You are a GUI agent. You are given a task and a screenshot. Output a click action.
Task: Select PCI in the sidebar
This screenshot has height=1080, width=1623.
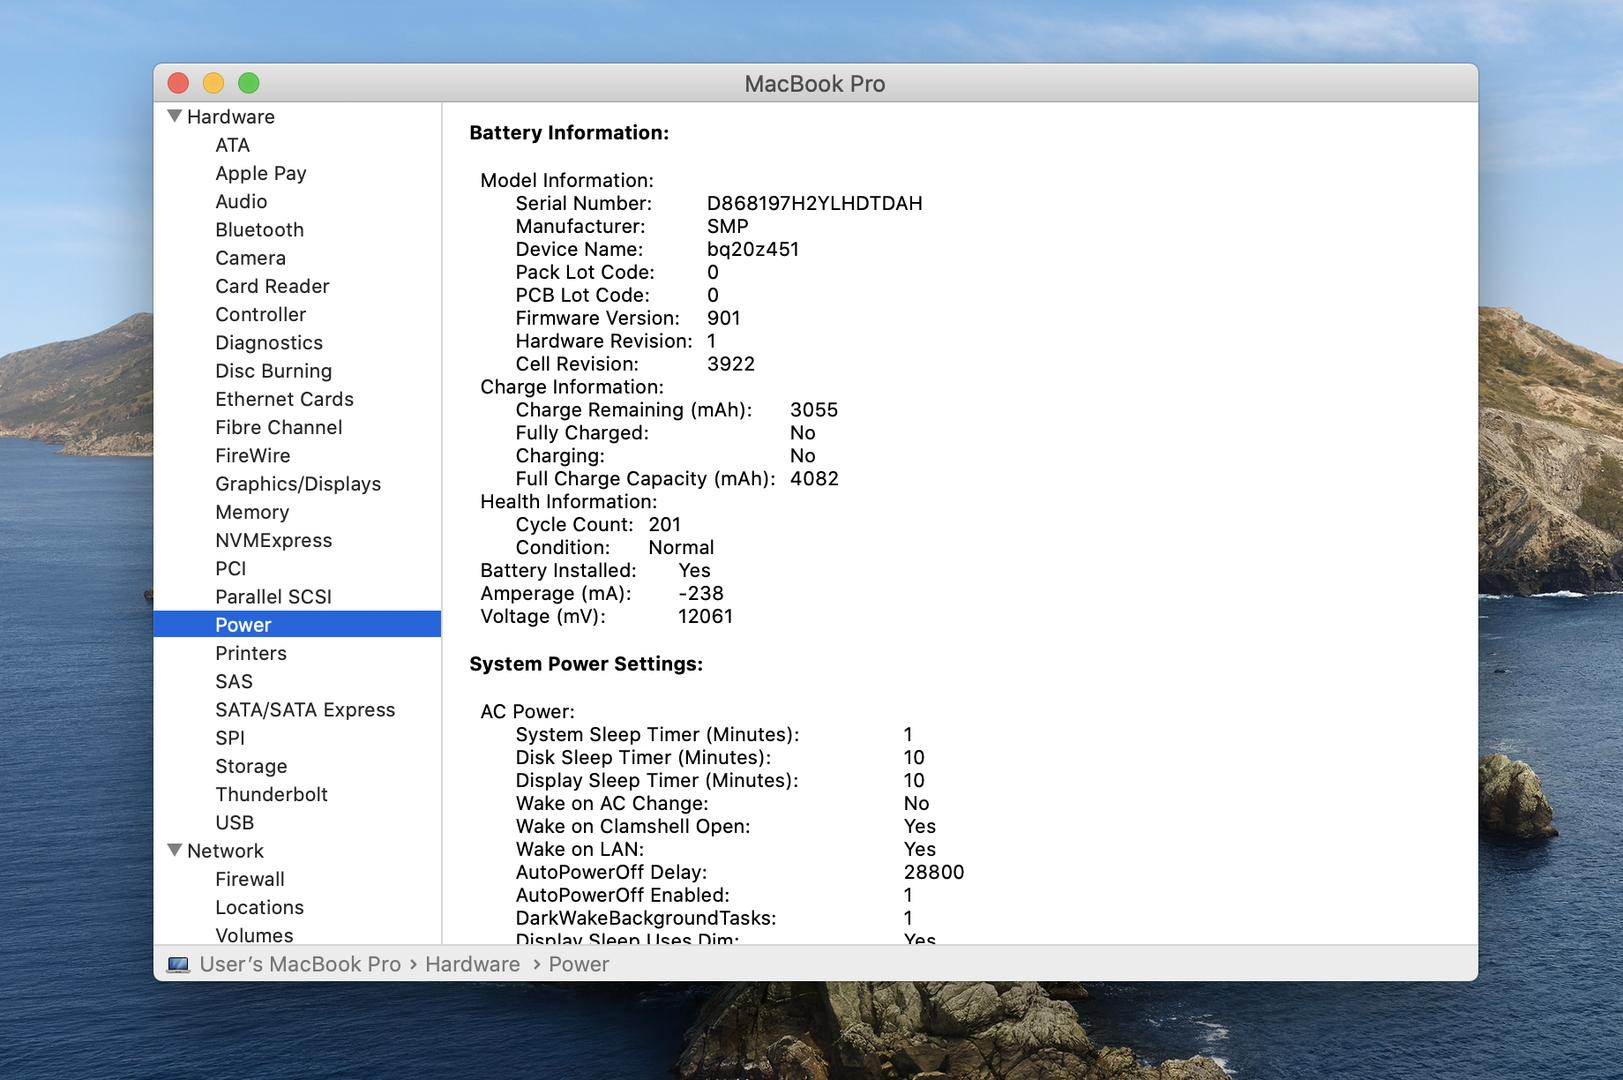coord(230,568)
